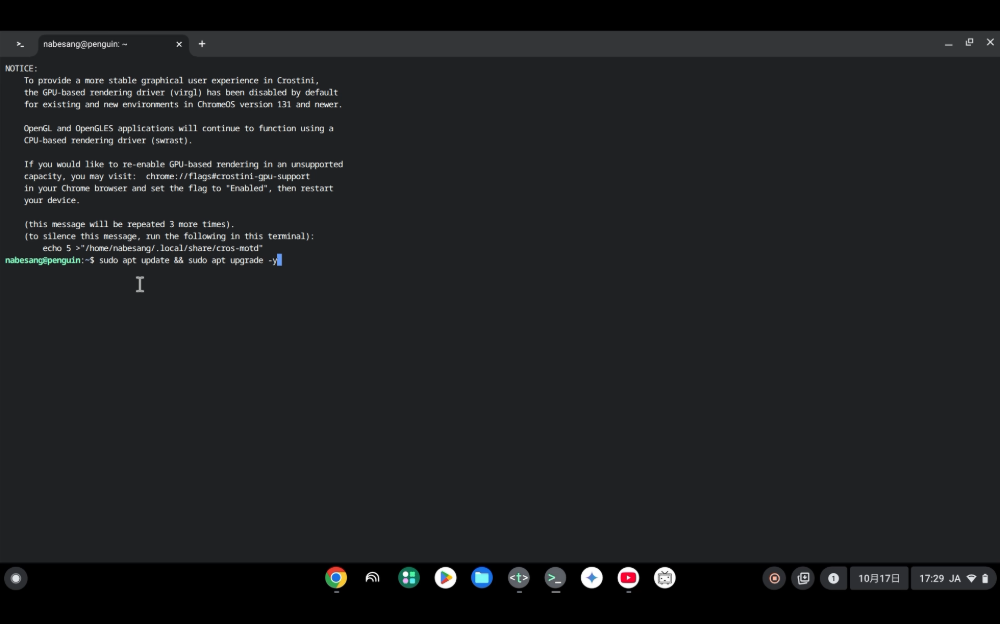Launch YouTube from the shelf

tap(628, 578)
